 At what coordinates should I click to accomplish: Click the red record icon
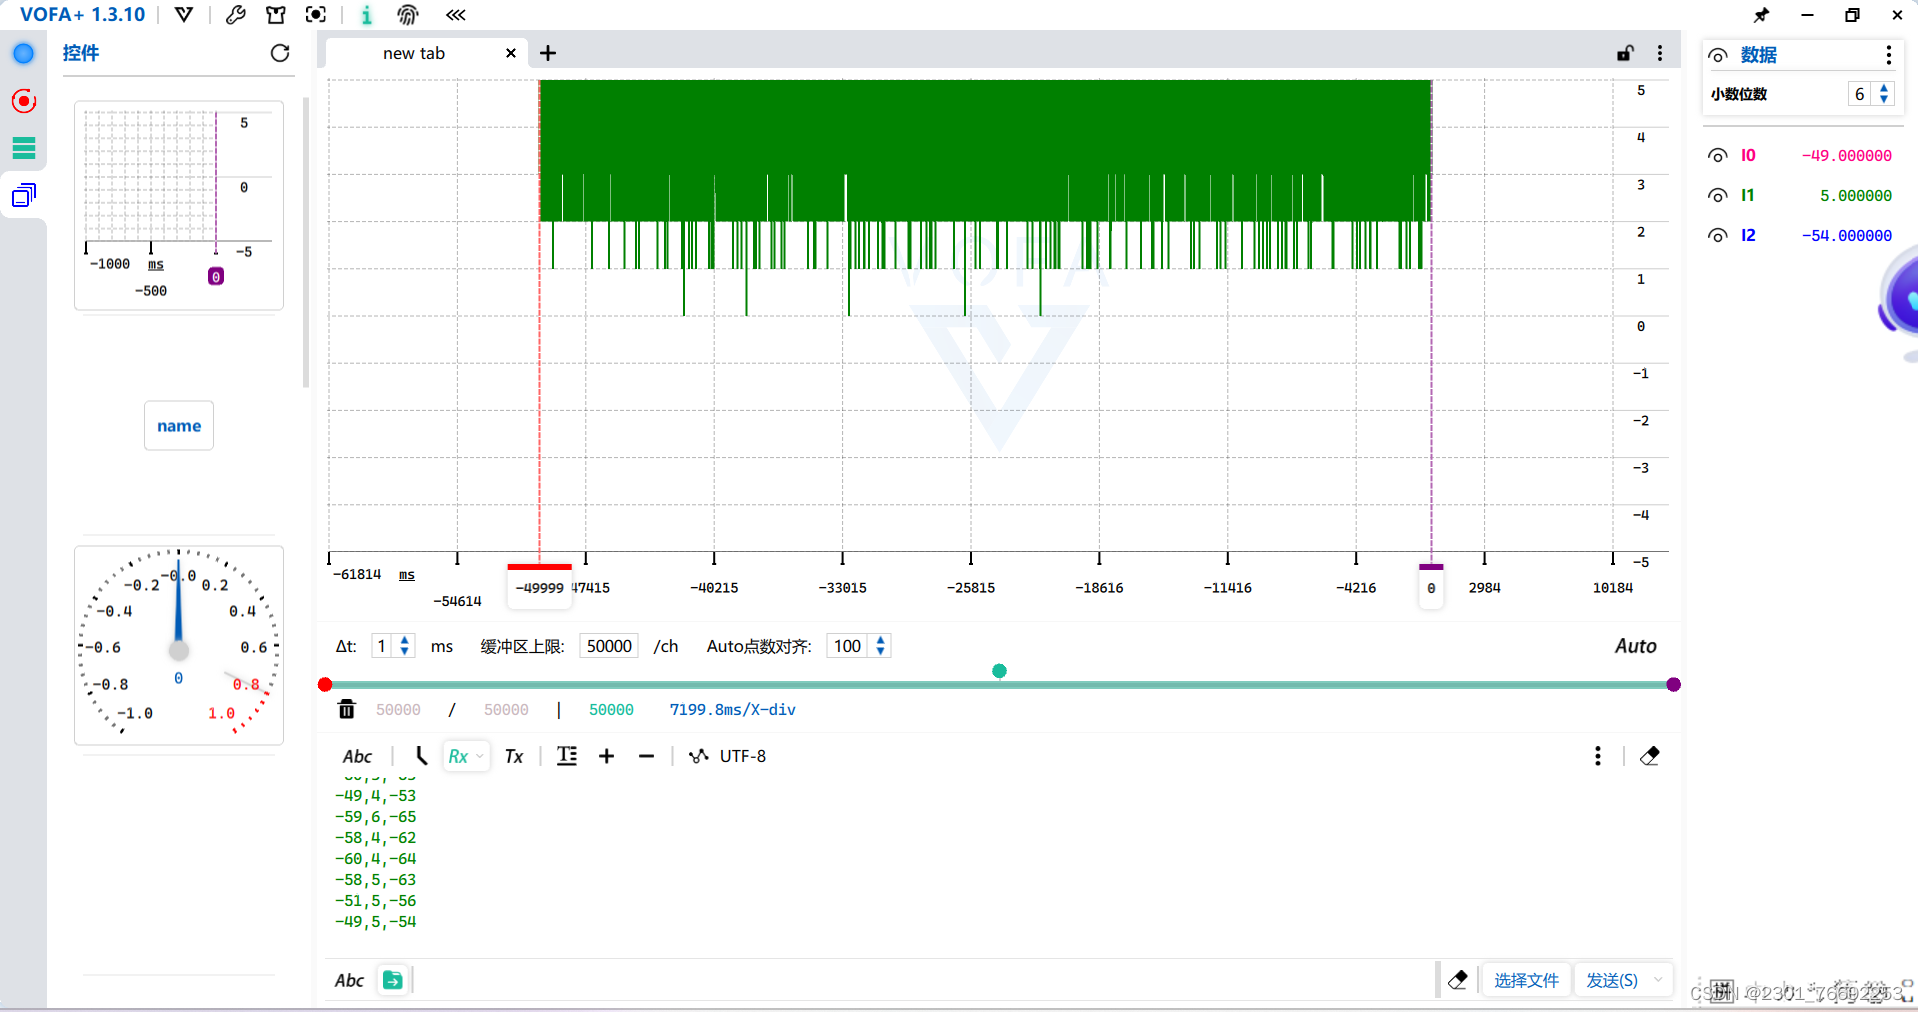[x=24, y=101]
